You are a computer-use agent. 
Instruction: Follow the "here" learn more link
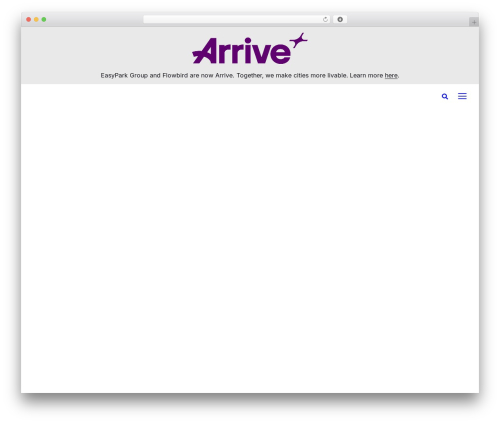pos(391,76)
